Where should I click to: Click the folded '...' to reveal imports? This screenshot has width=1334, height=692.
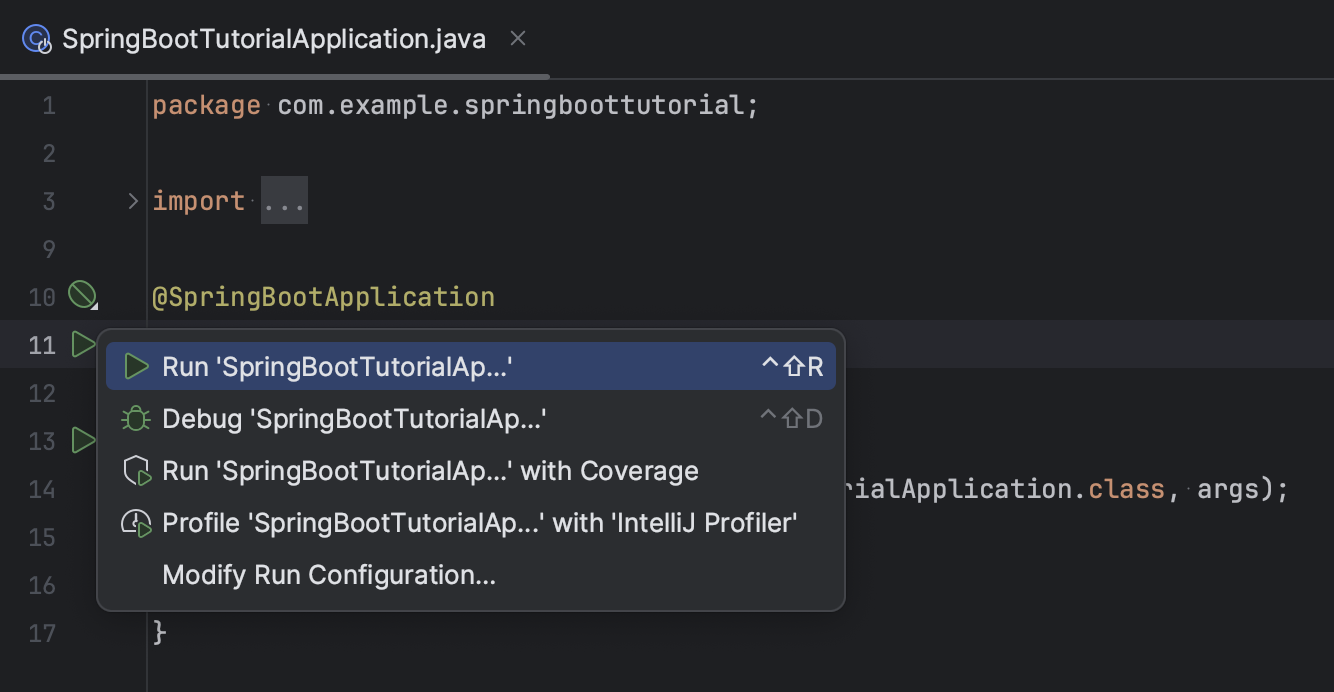(x=284, y=200)
